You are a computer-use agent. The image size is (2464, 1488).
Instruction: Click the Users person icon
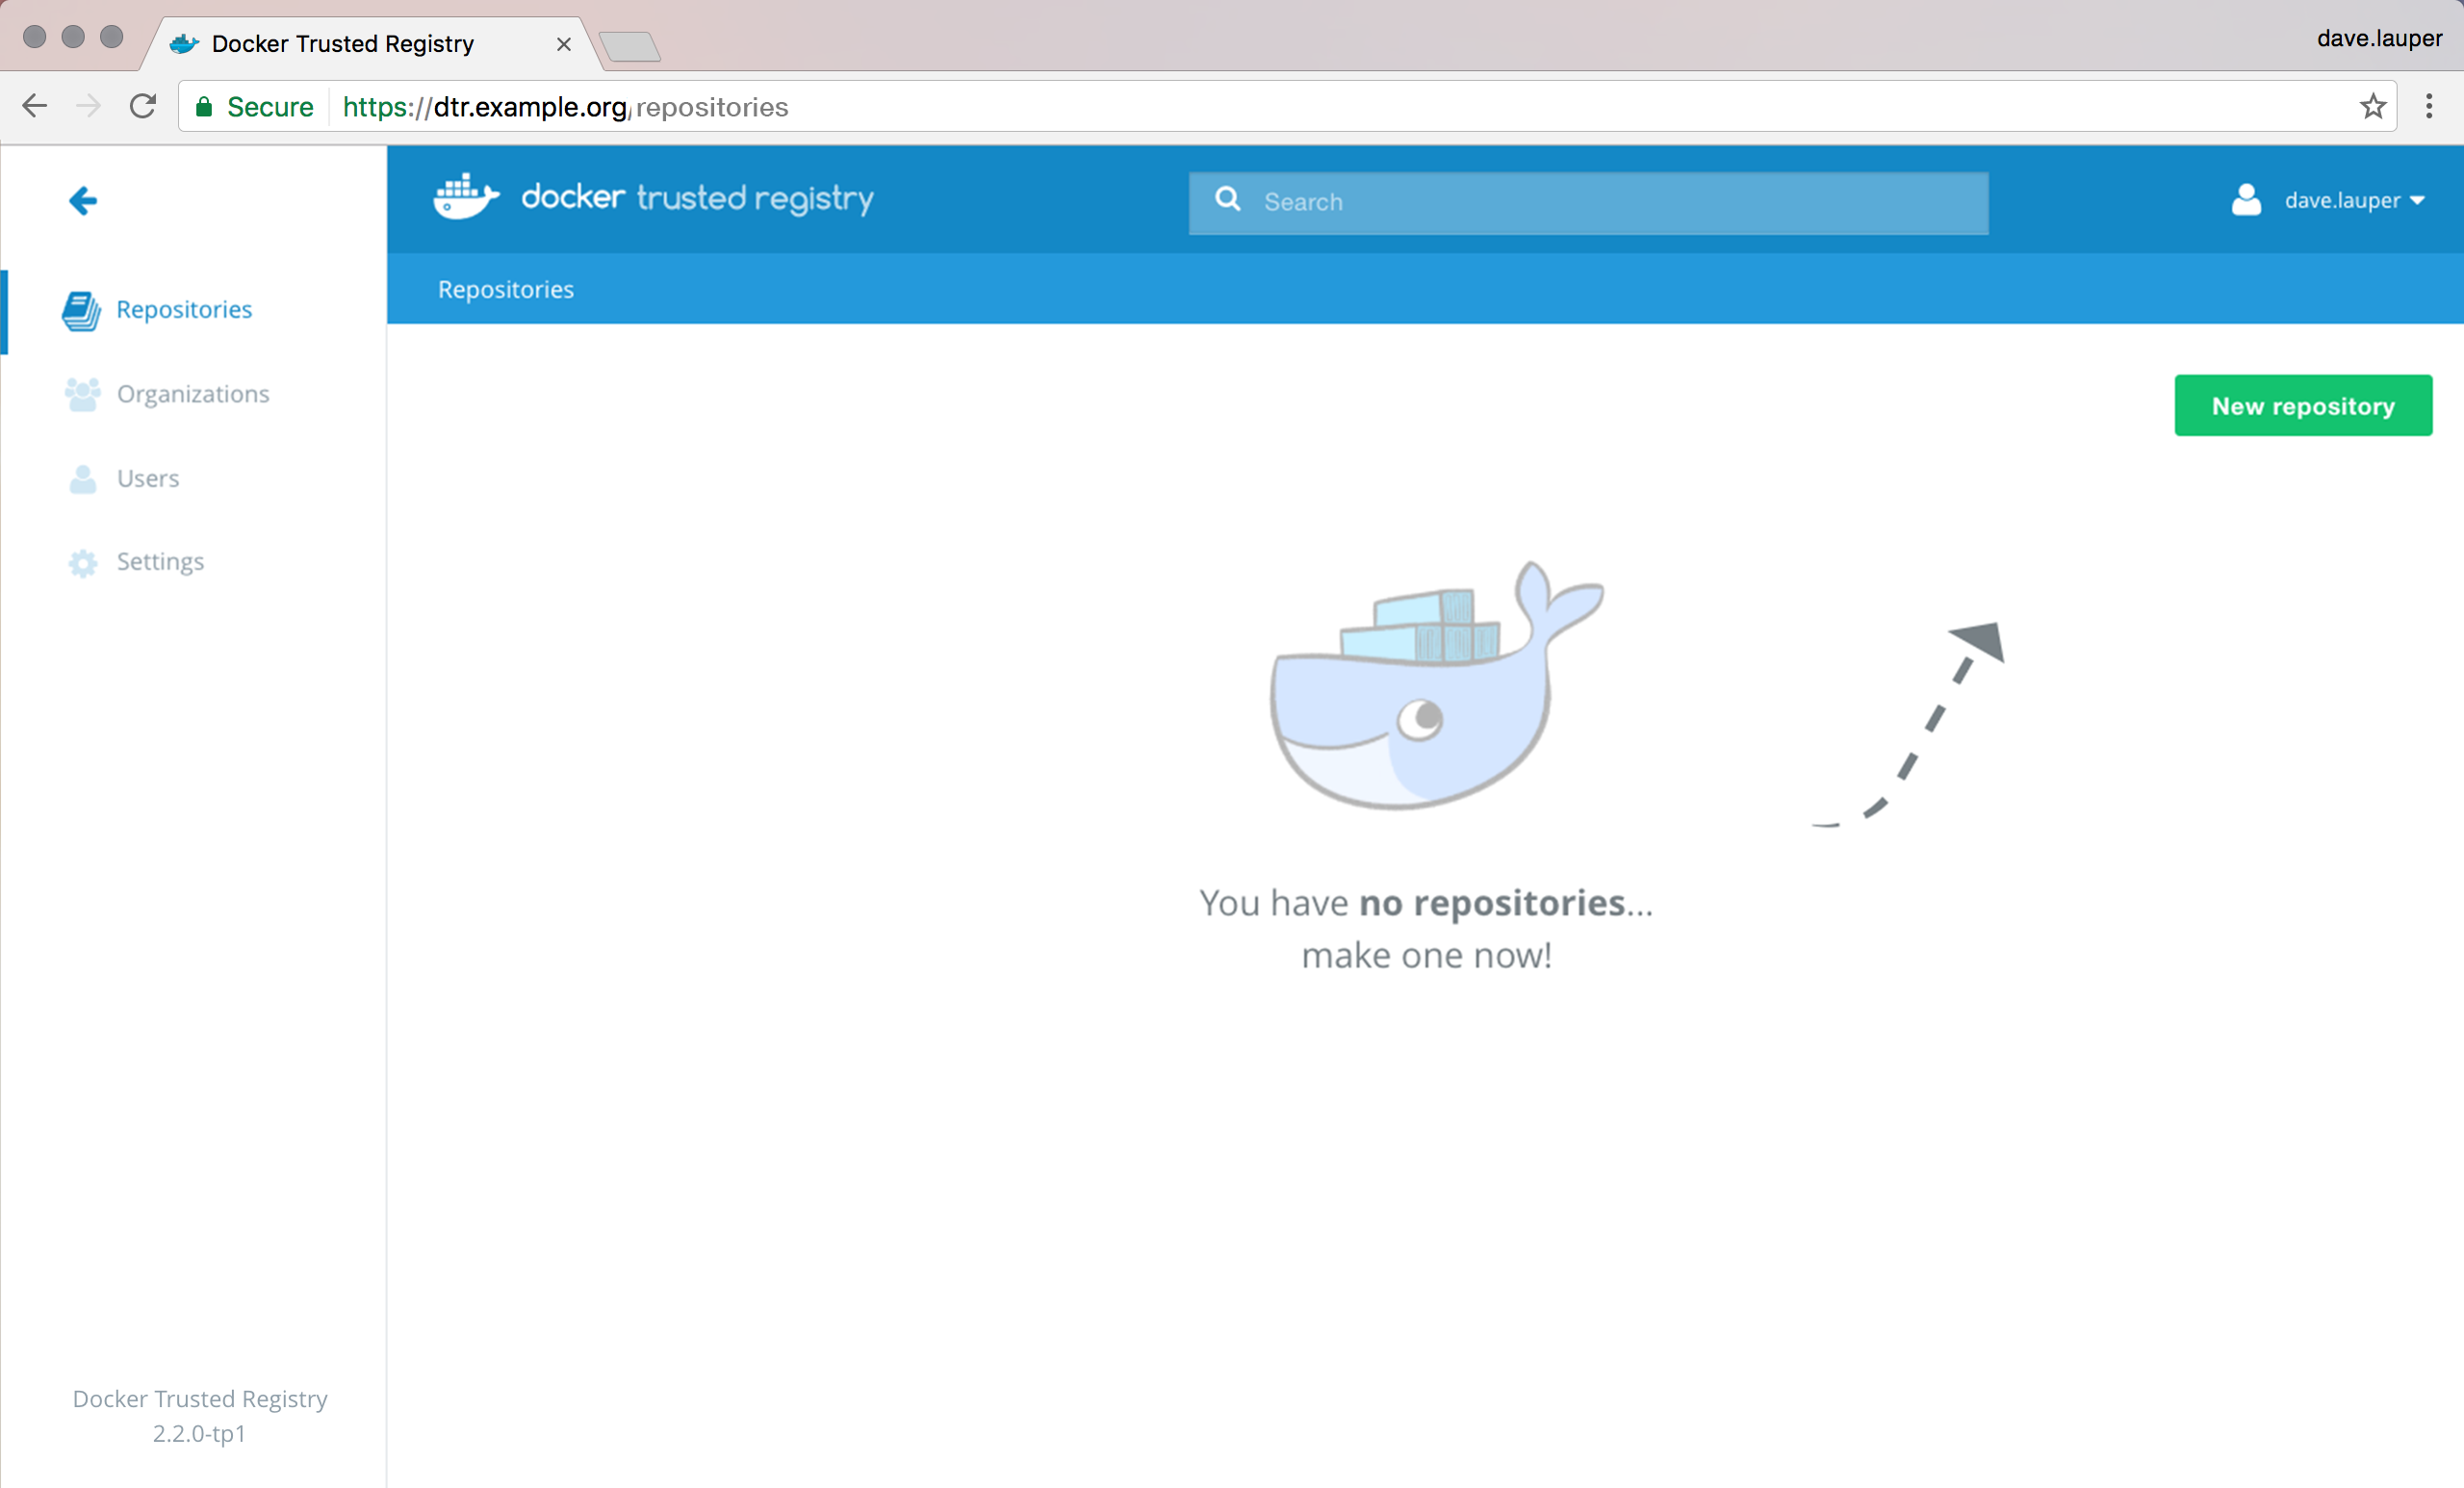point(83,480)
